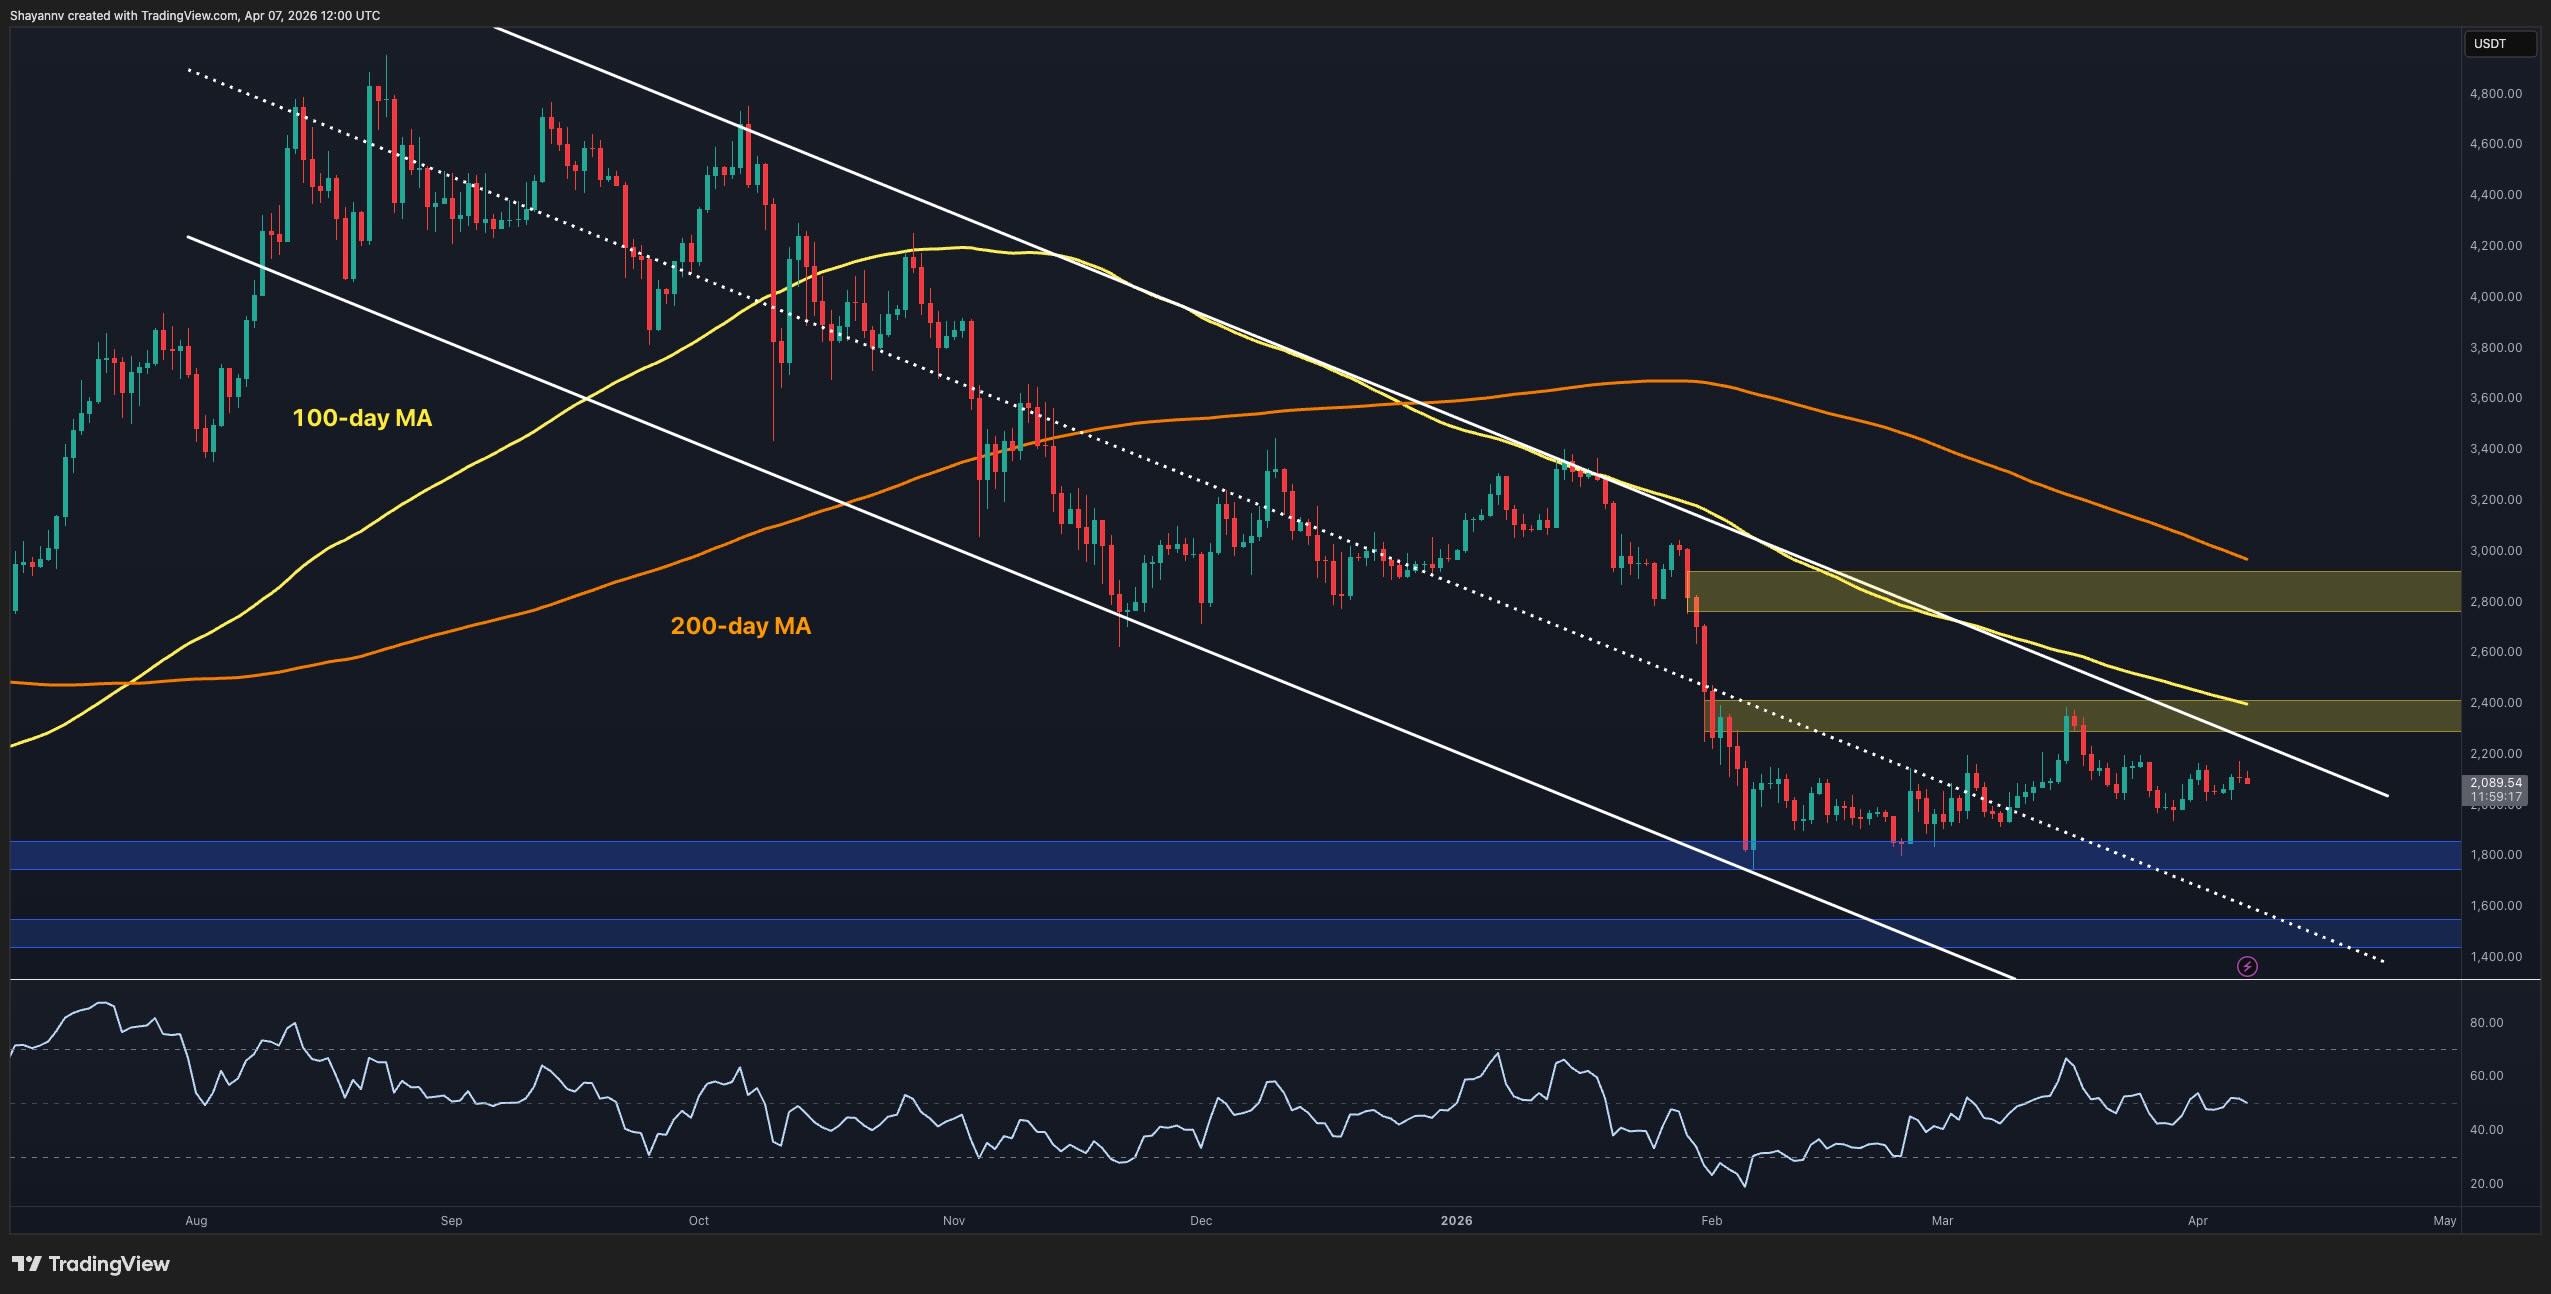Click the 2026 label on the time axis
This screenshot has height=1294, width=2551.
tap(1455, 1220)
